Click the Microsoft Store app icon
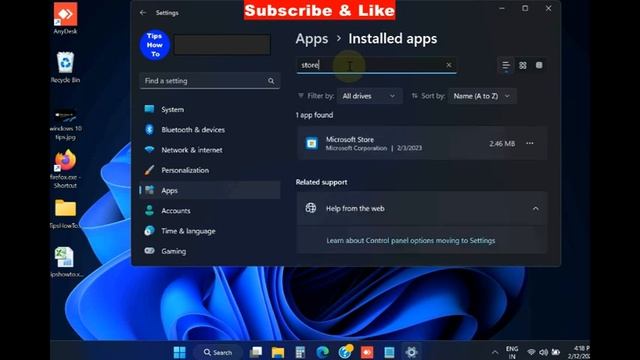Image resolution: width=640 pixels, height=360 pixels. click(x=311, y=143)
